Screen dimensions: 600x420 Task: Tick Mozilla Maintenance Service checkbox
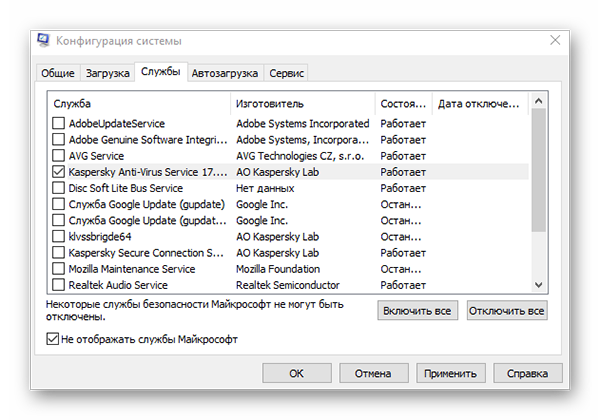click(x=58, y=269)
